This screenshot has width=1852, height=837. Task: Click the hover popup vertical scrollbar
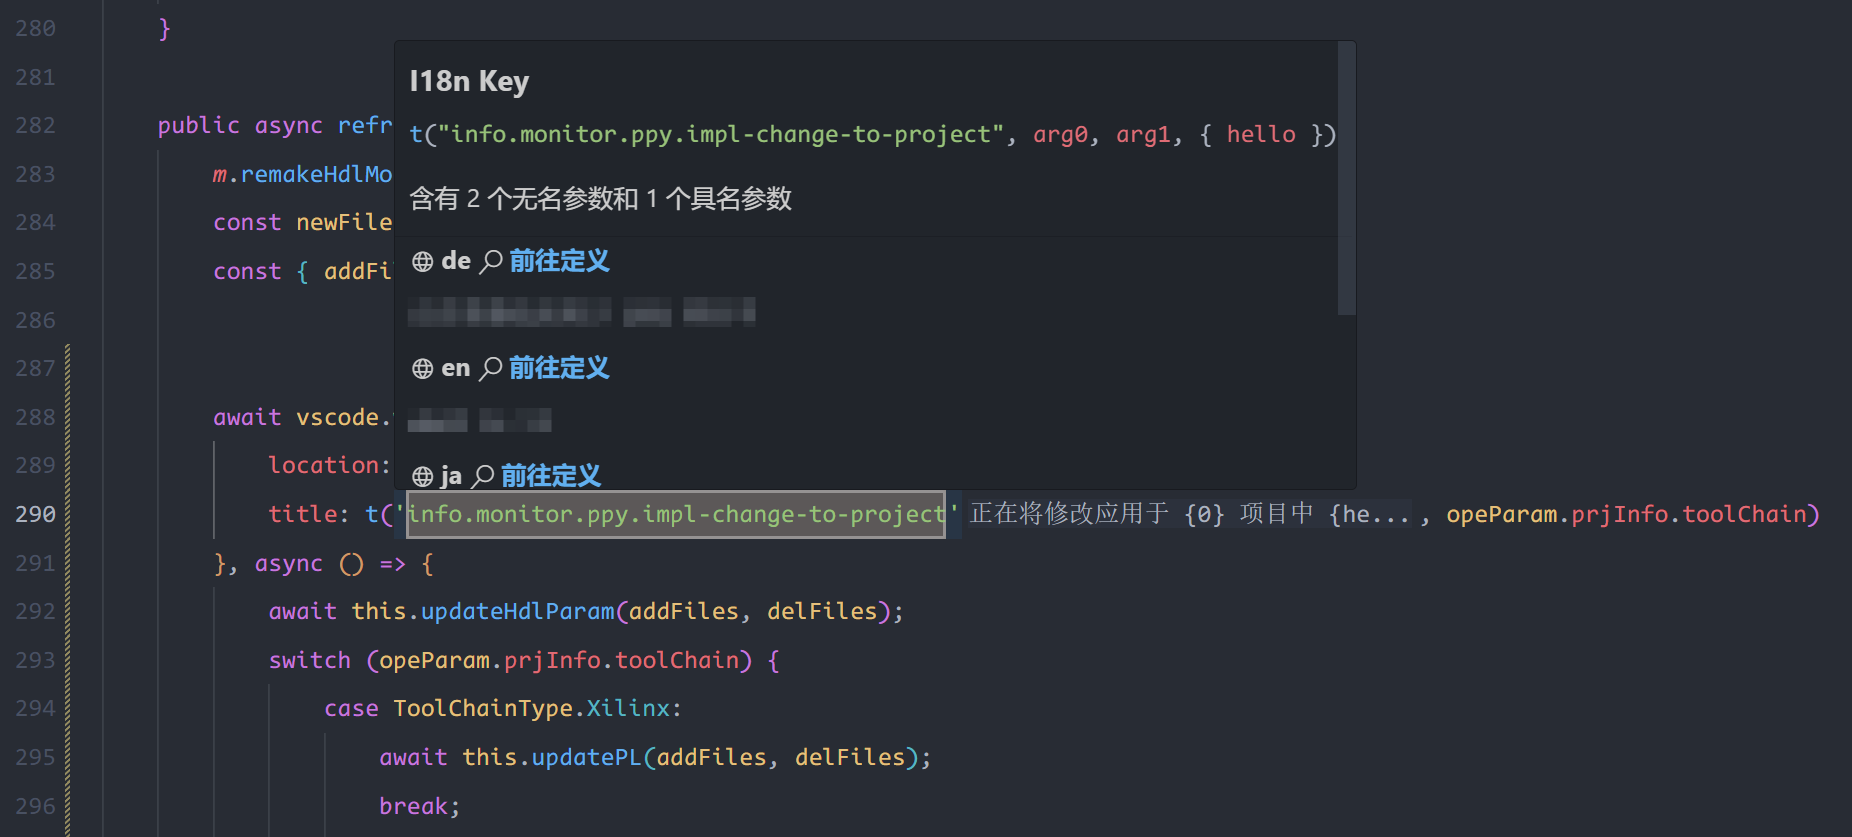(1346, 178)
